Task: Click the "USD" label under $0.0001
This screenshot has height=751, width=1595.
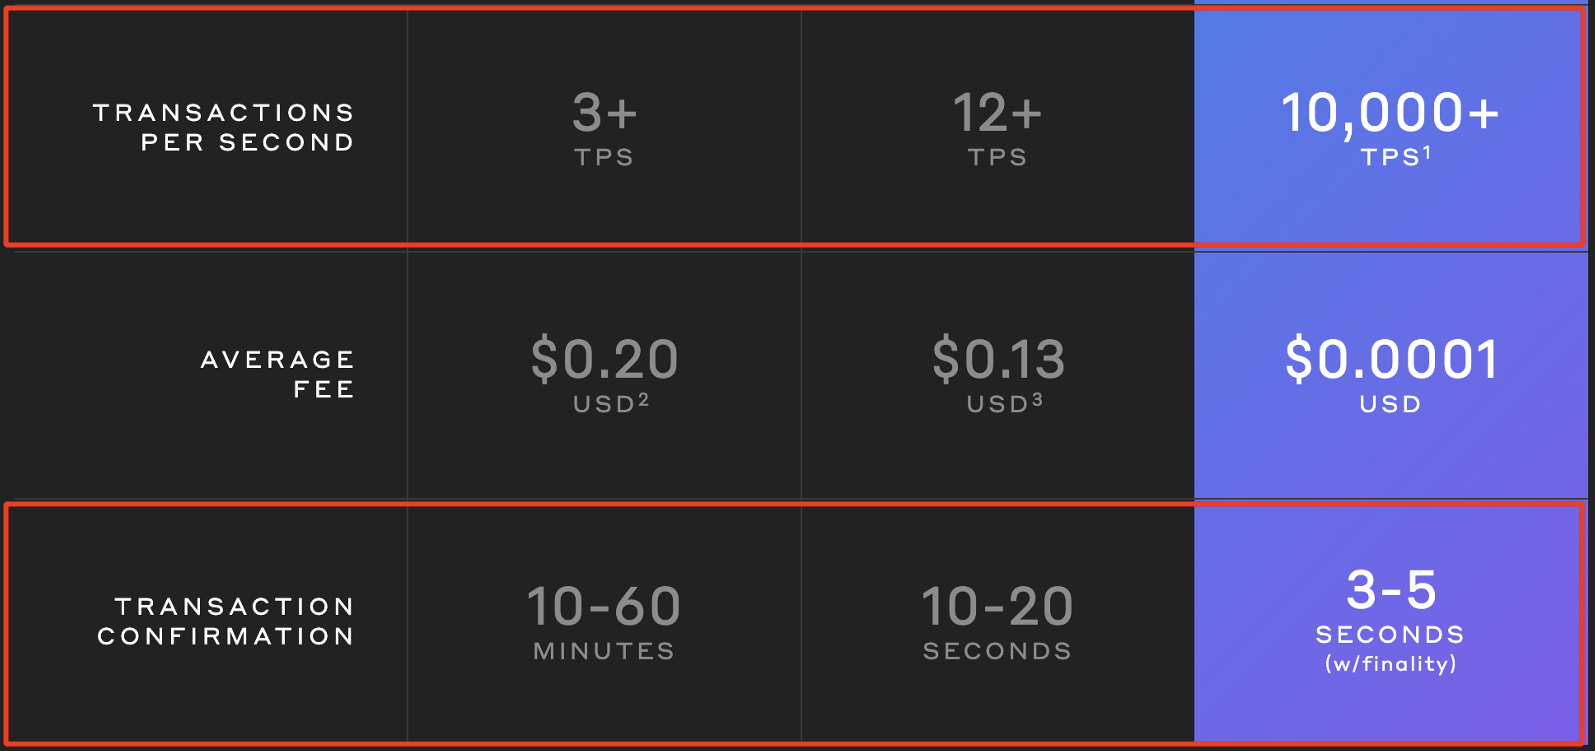Action: (x=1390, y=404)
